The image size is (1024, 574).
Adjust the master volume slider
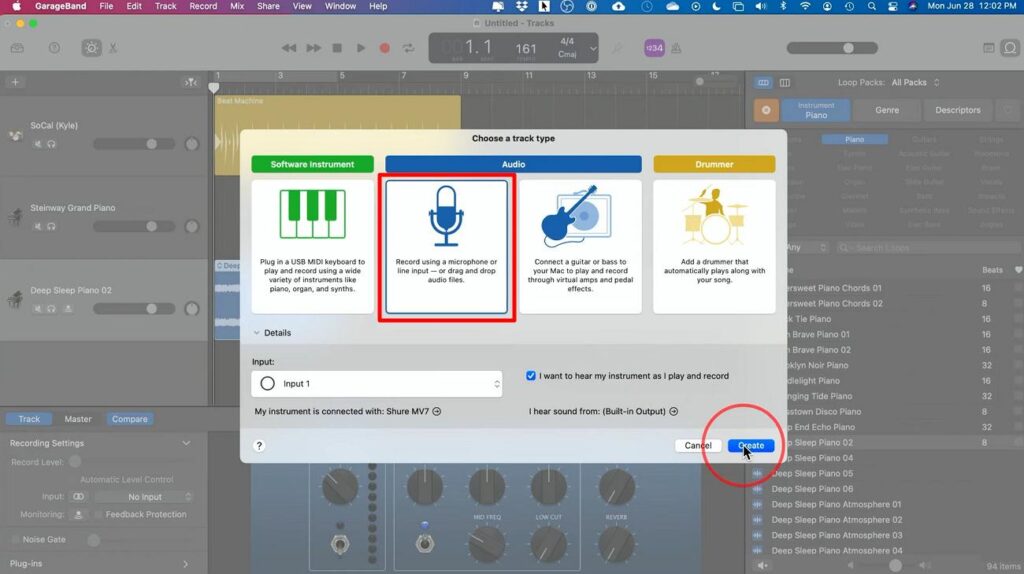832,48
